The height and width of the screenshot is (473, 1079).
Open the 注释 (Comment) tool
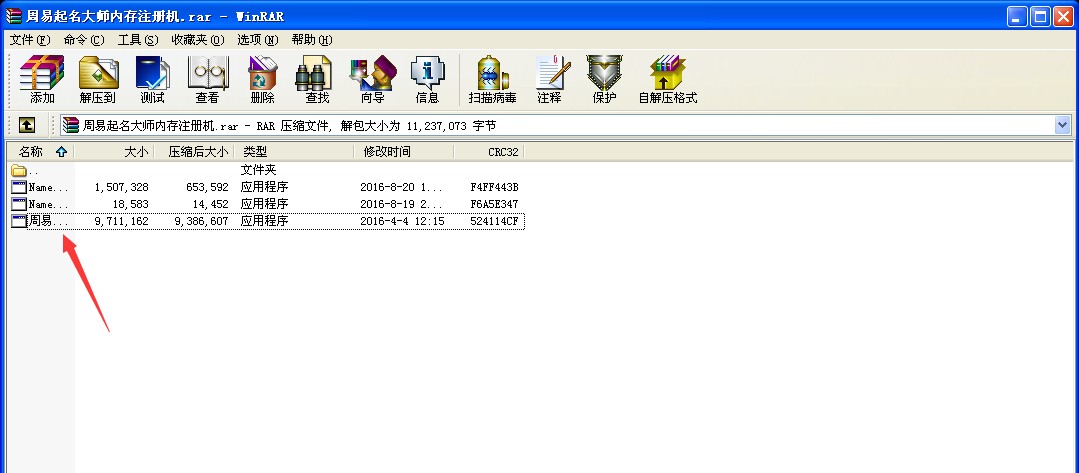point(549,79)
